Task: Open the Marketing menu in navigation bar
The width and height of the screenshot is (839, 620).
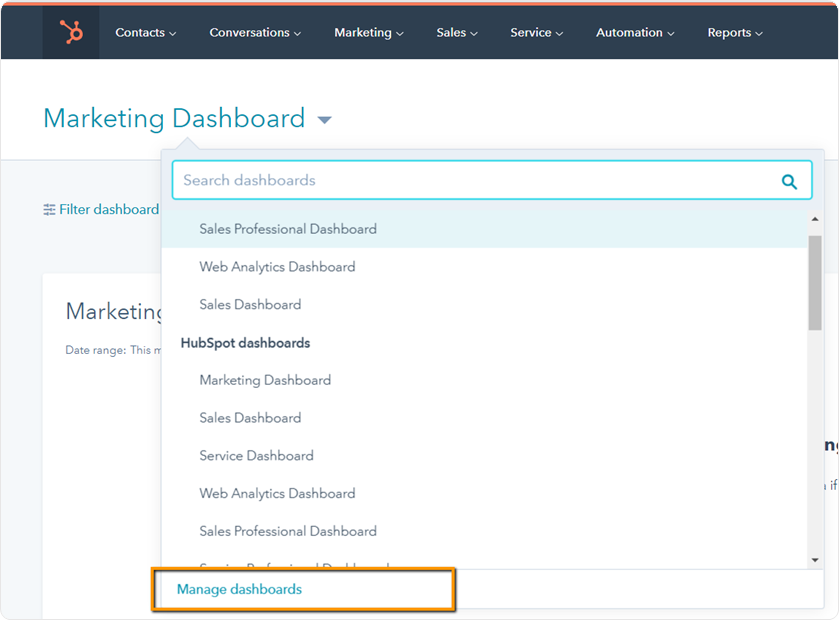Action: 368,33
